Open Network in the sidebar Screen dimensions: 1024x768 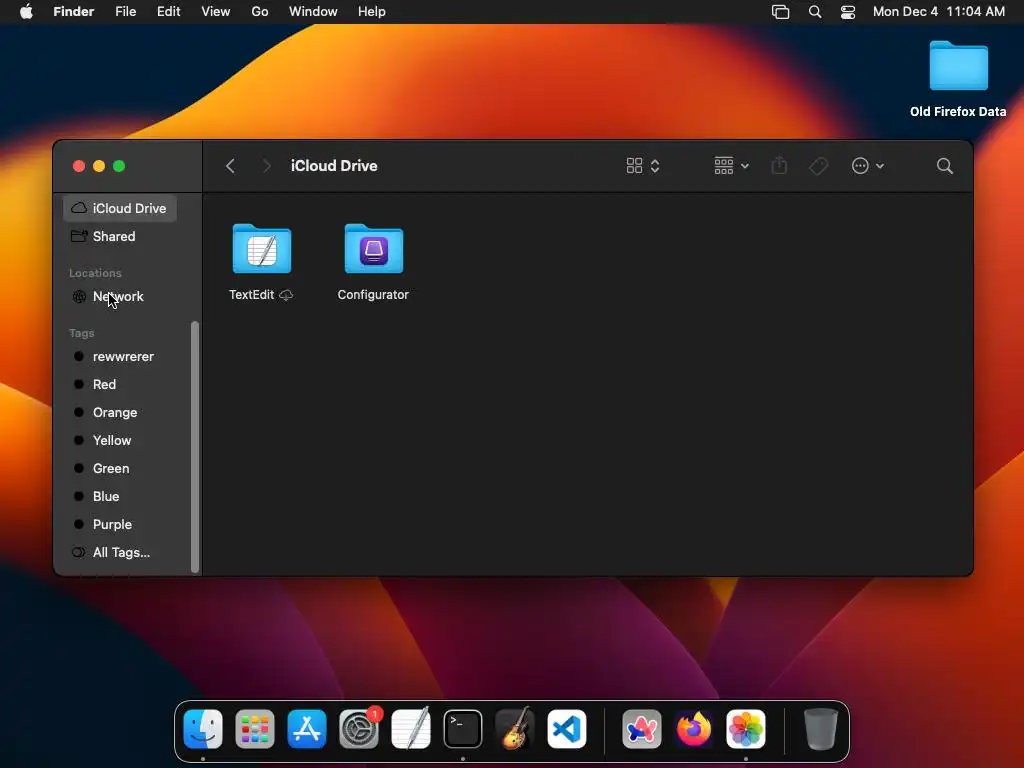(x=120, y=296)
